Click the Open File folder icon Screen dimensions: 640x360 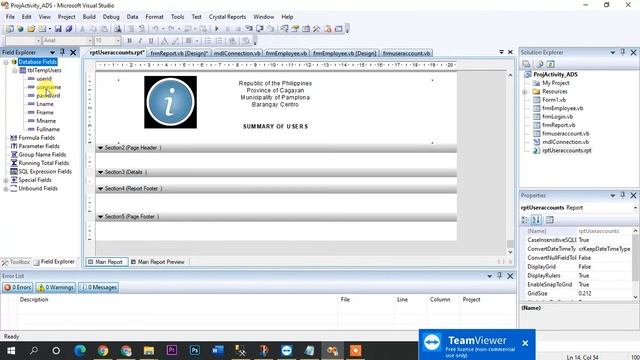31,29
